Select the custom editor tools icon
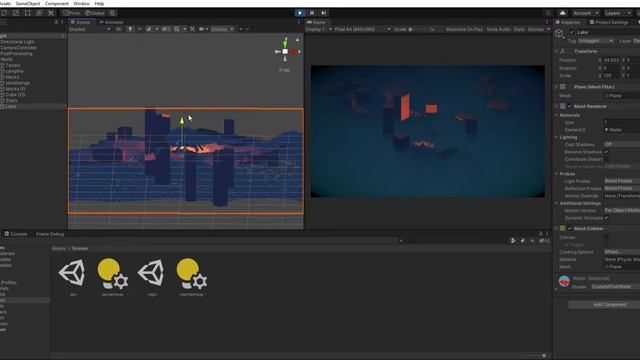Screen dimensions: 640x360 pos(51,13)
